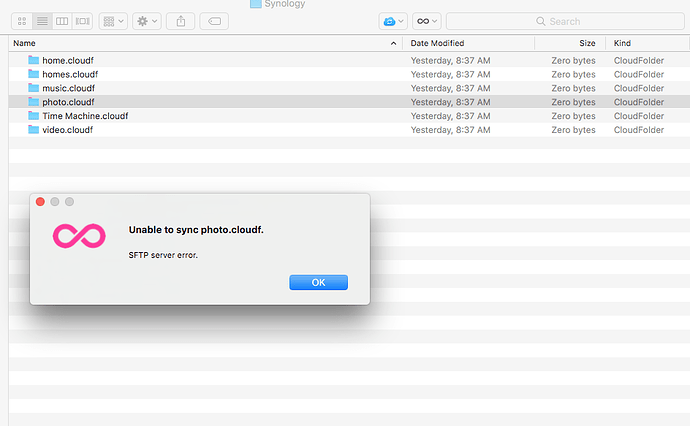Click the Share toolbar button

181,21
